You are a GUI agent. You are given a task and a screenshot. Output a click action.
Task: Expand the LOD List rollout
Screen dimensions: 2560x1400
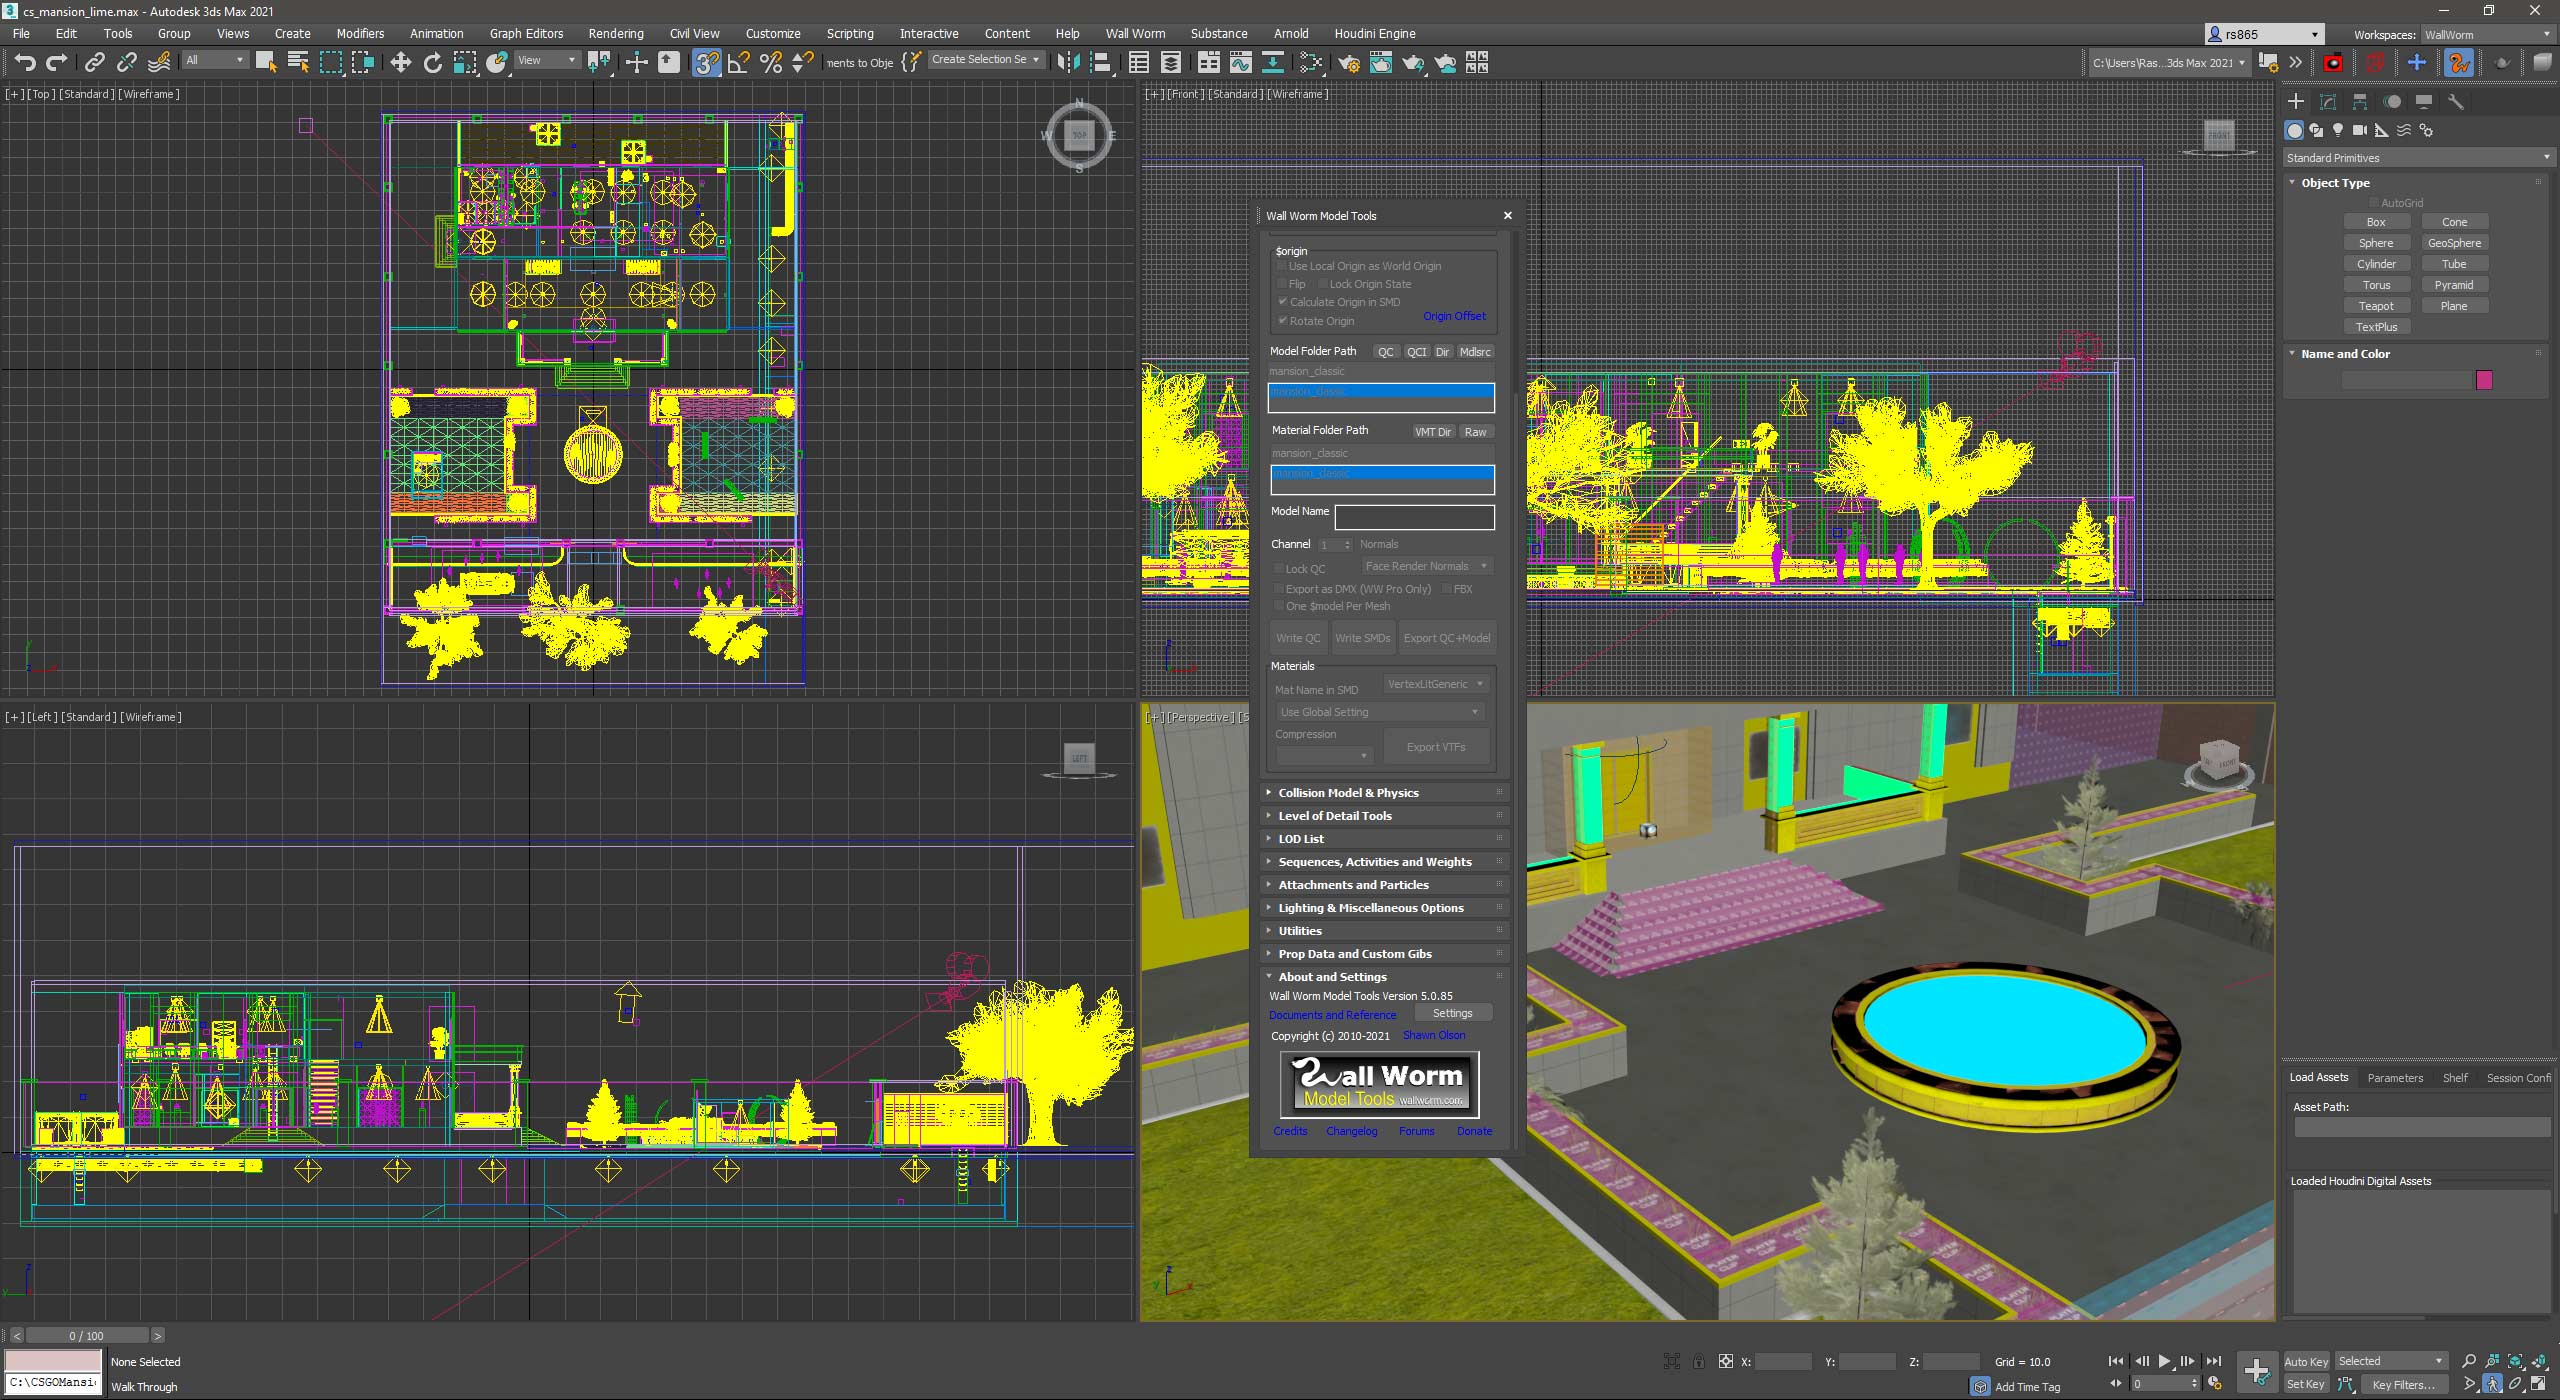click(1384, 839)
